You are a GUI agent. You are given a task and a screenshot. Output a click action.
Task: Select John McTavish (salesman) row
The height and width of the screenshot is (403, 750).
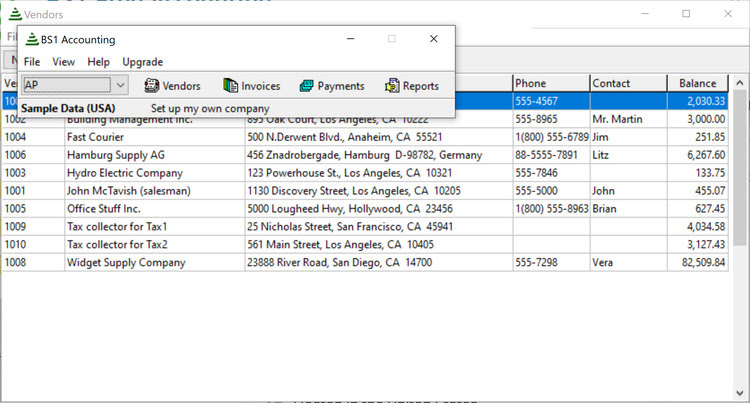365,191
